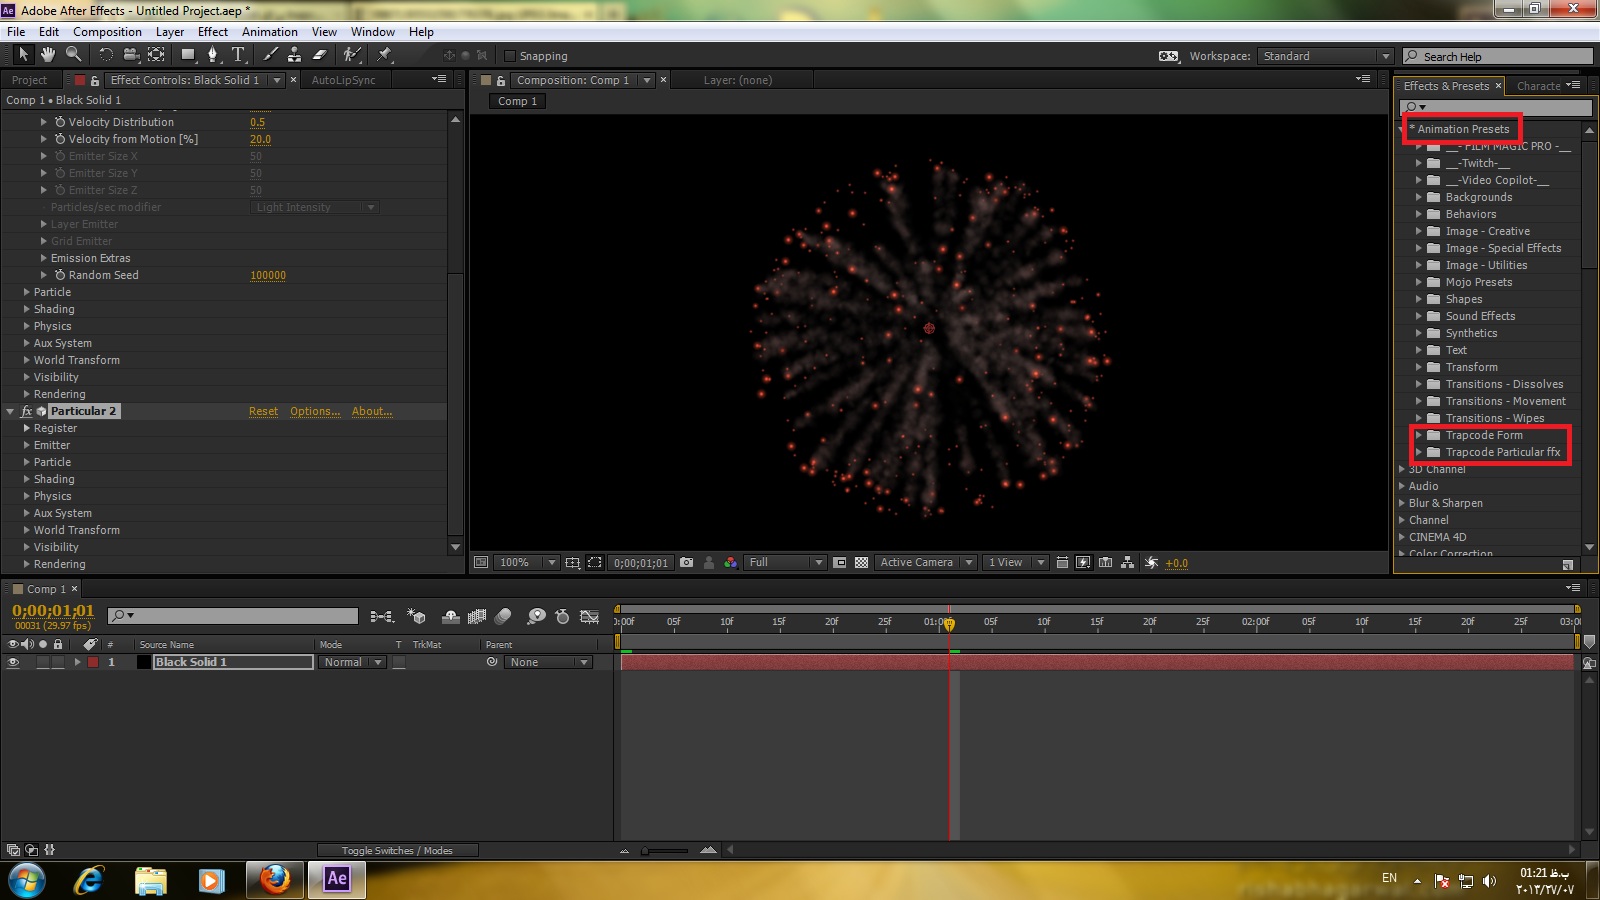The height and width of the screenshot is (900, 1600).
Task: Select the Pan Behind anchor point tool
Action: (157, 55)
